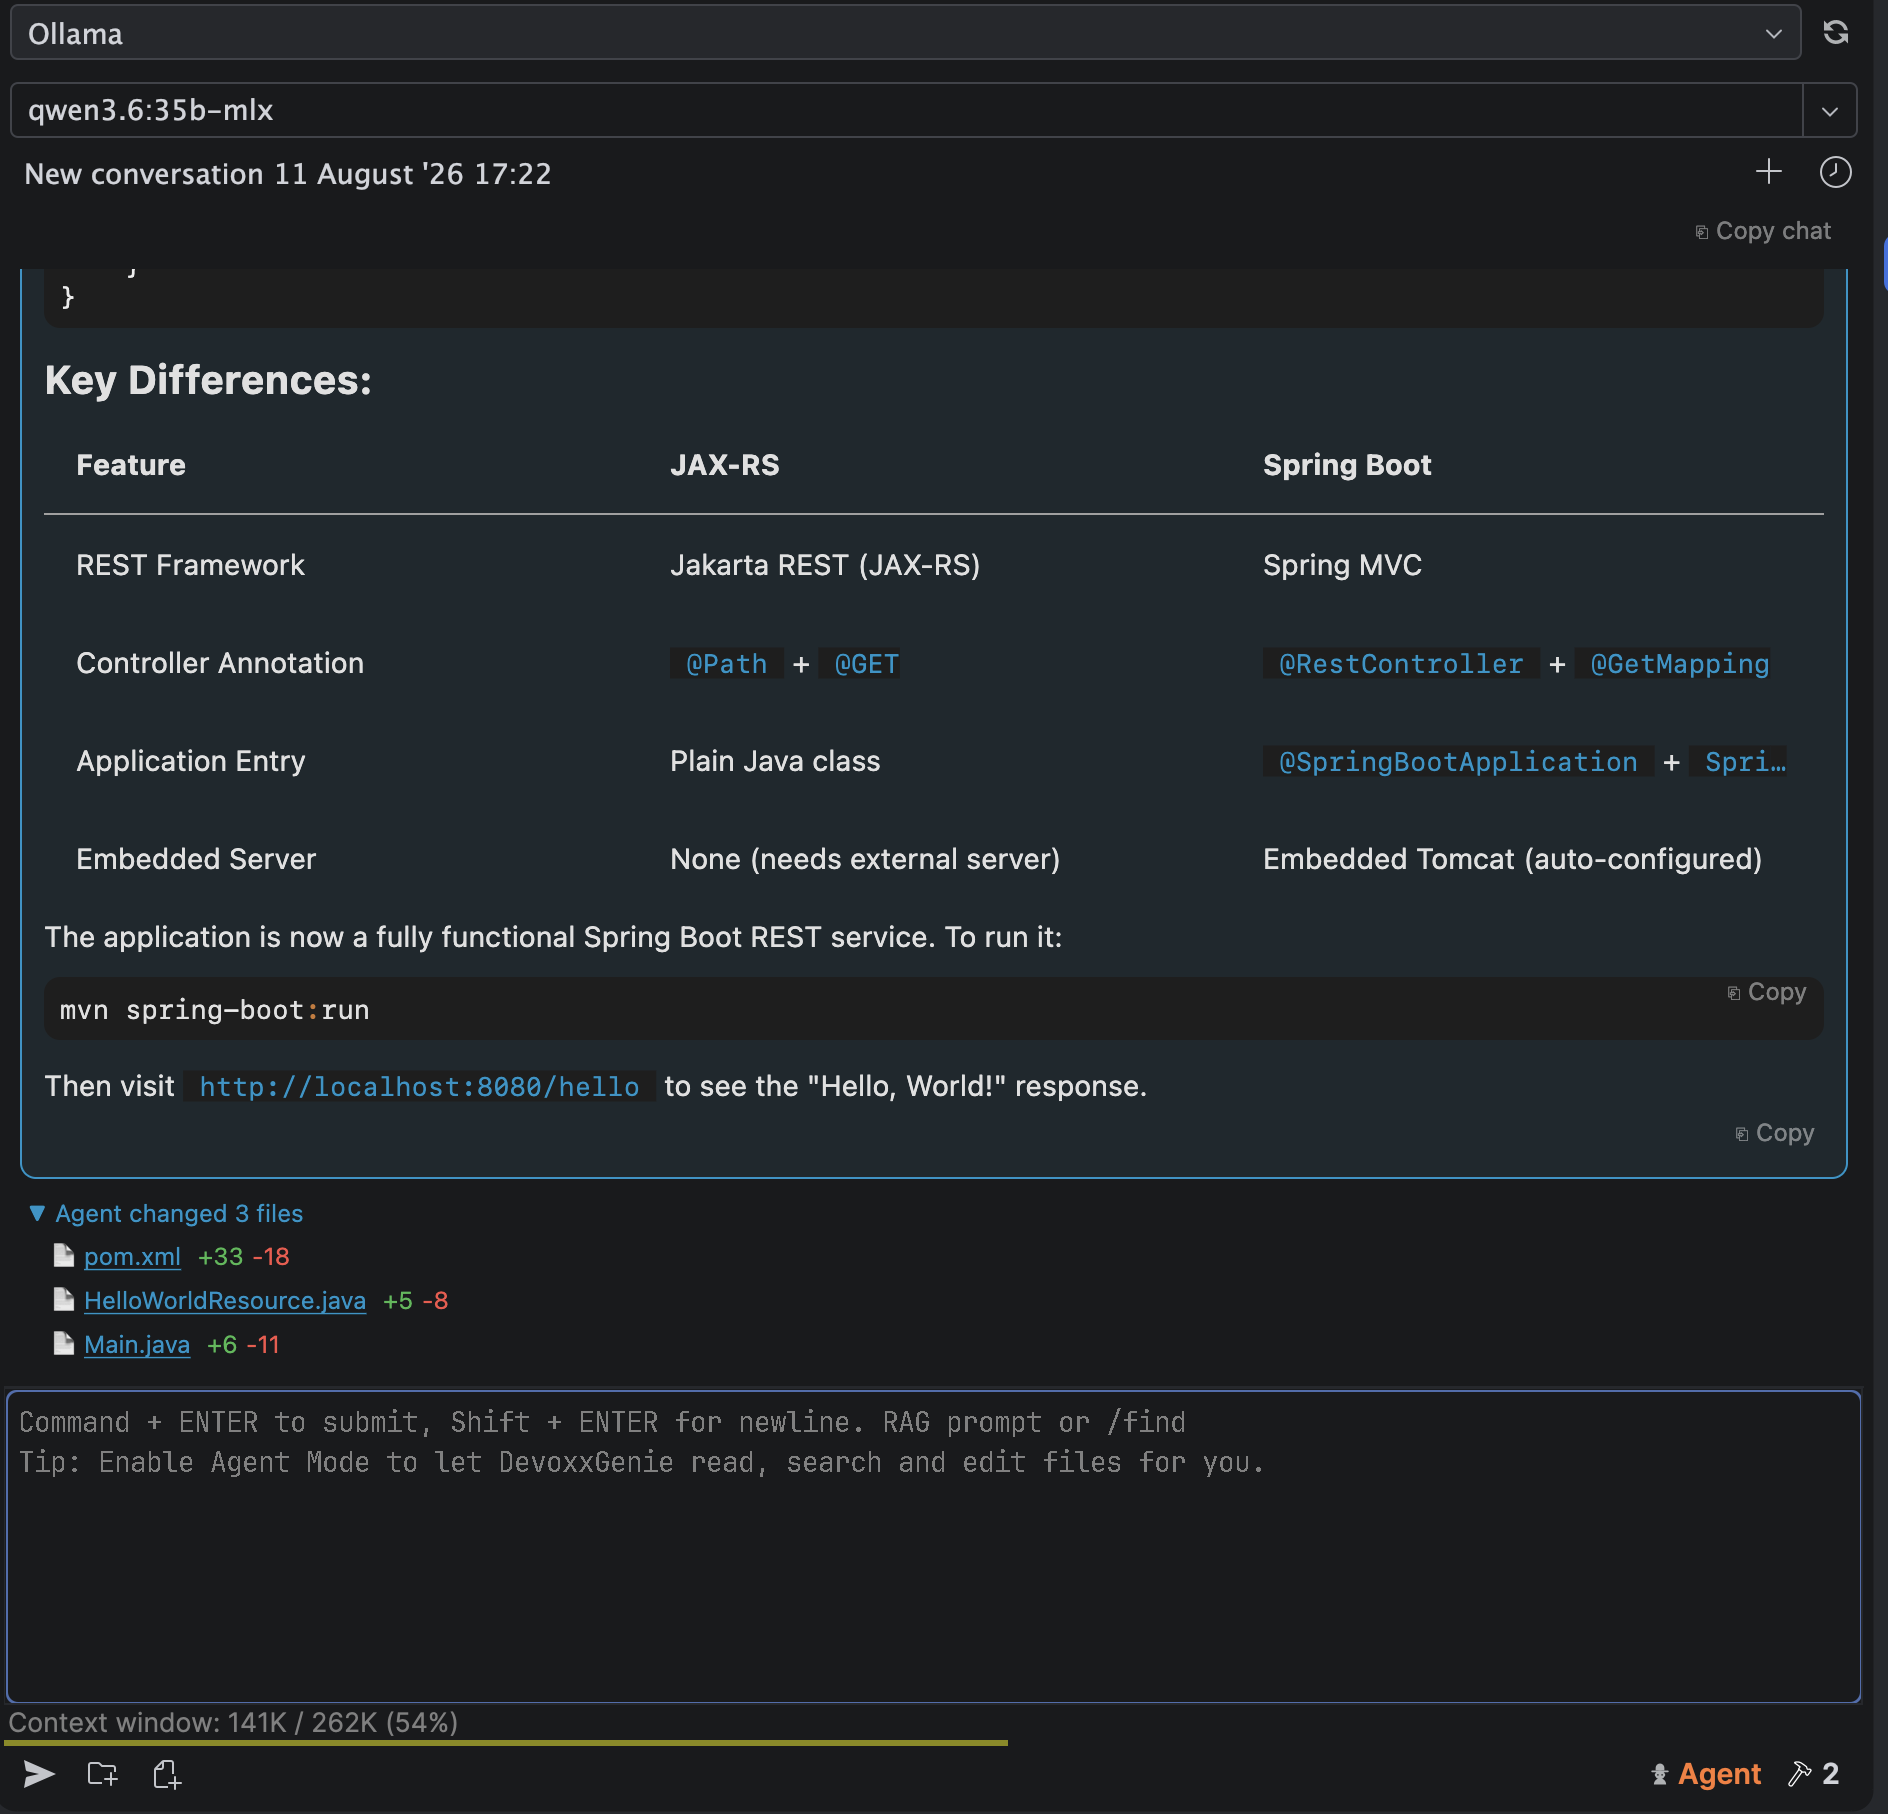The image size is (1888, 1814).
Task: Open the HelloWorldResource.java changed file
Action: point(225,1300)
